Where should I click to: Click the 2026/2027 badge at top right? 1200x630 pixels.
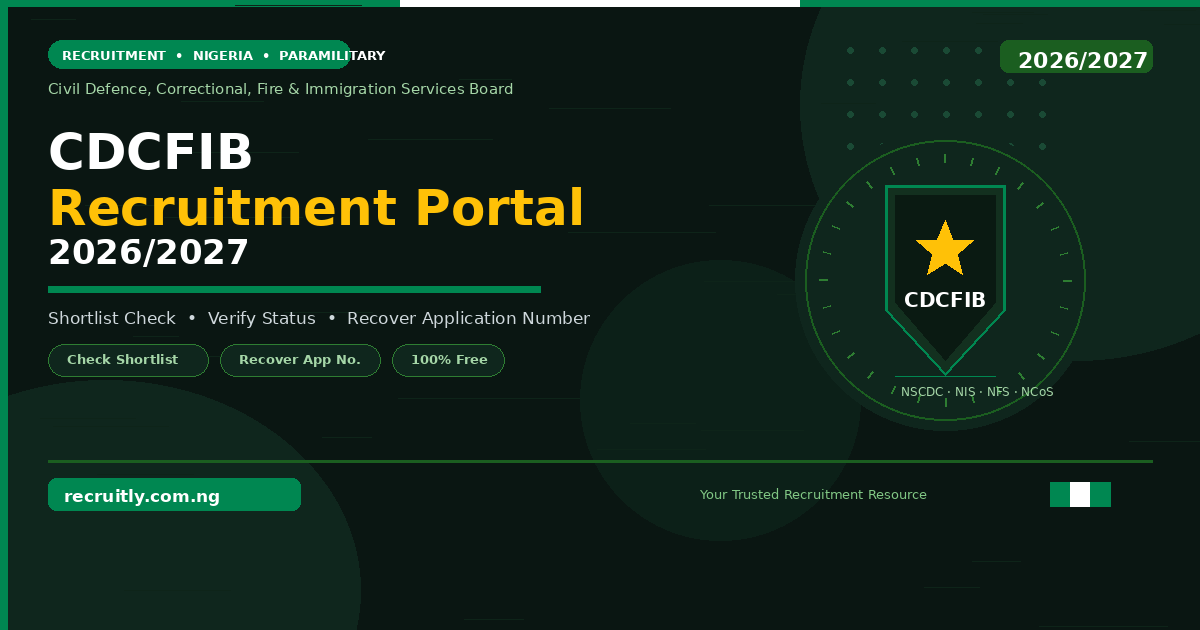tap(1076, 57)
